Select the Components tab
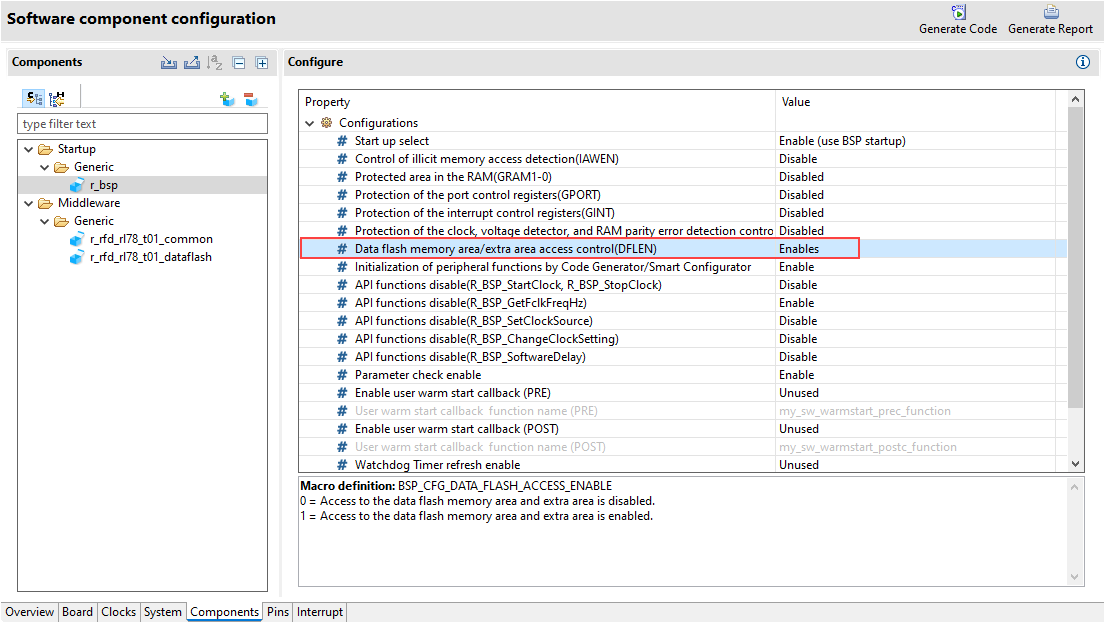Screen dimensions: 1104x624 click(x=225, y=612)
